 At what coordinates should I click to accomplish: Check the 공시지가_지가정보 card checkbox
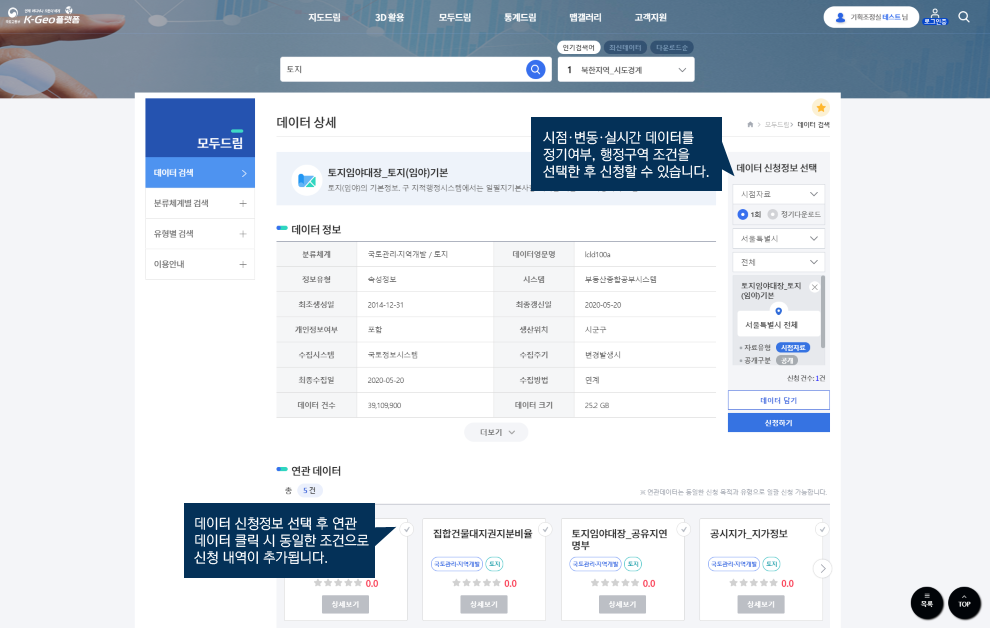coord(821,529)
